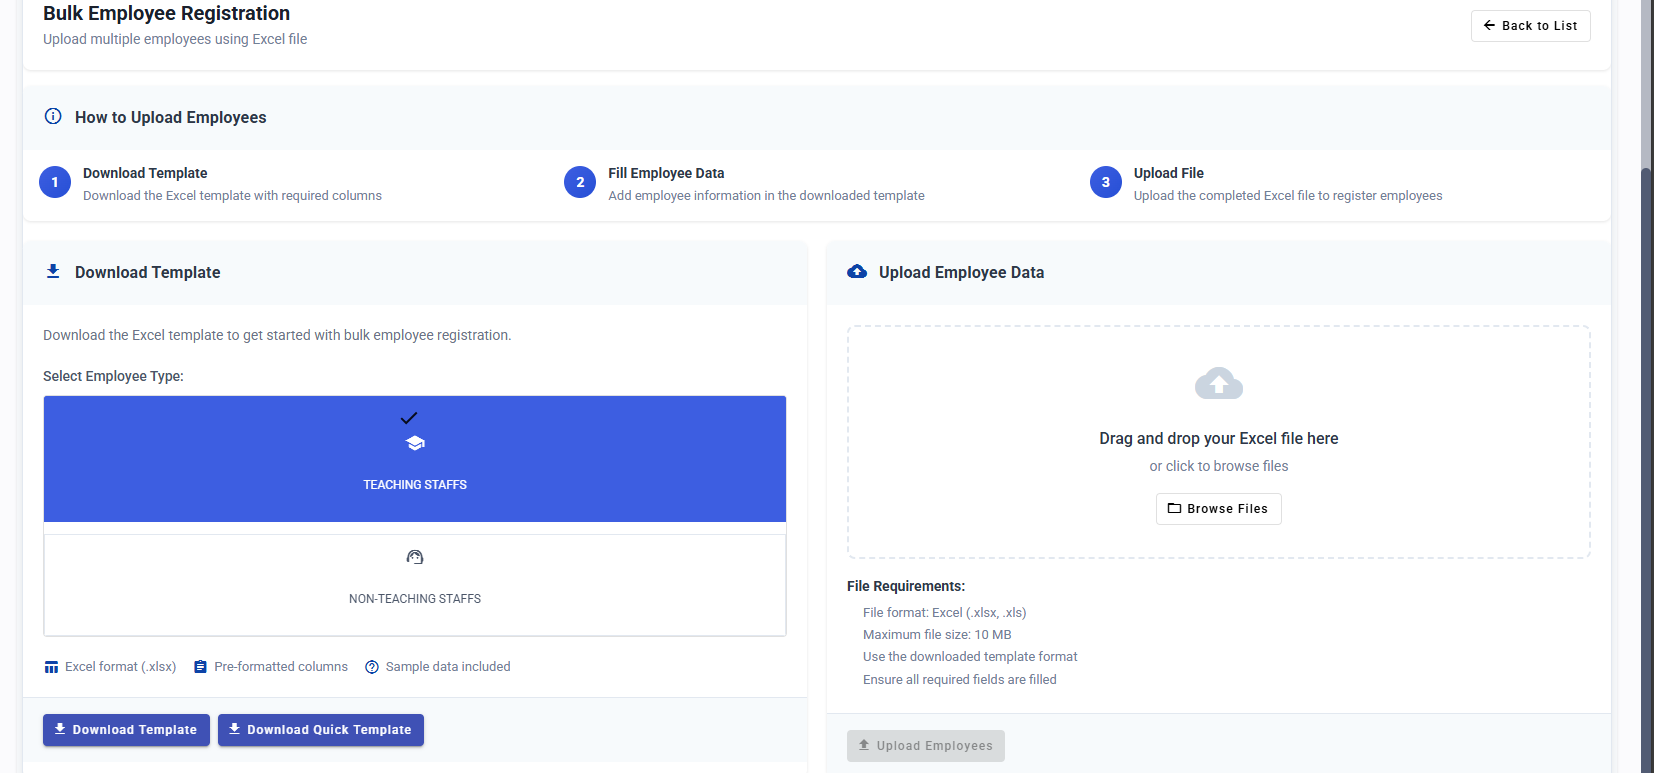Click the Download Template button
The image size is (1654, 773).
(x=126, y=730)
